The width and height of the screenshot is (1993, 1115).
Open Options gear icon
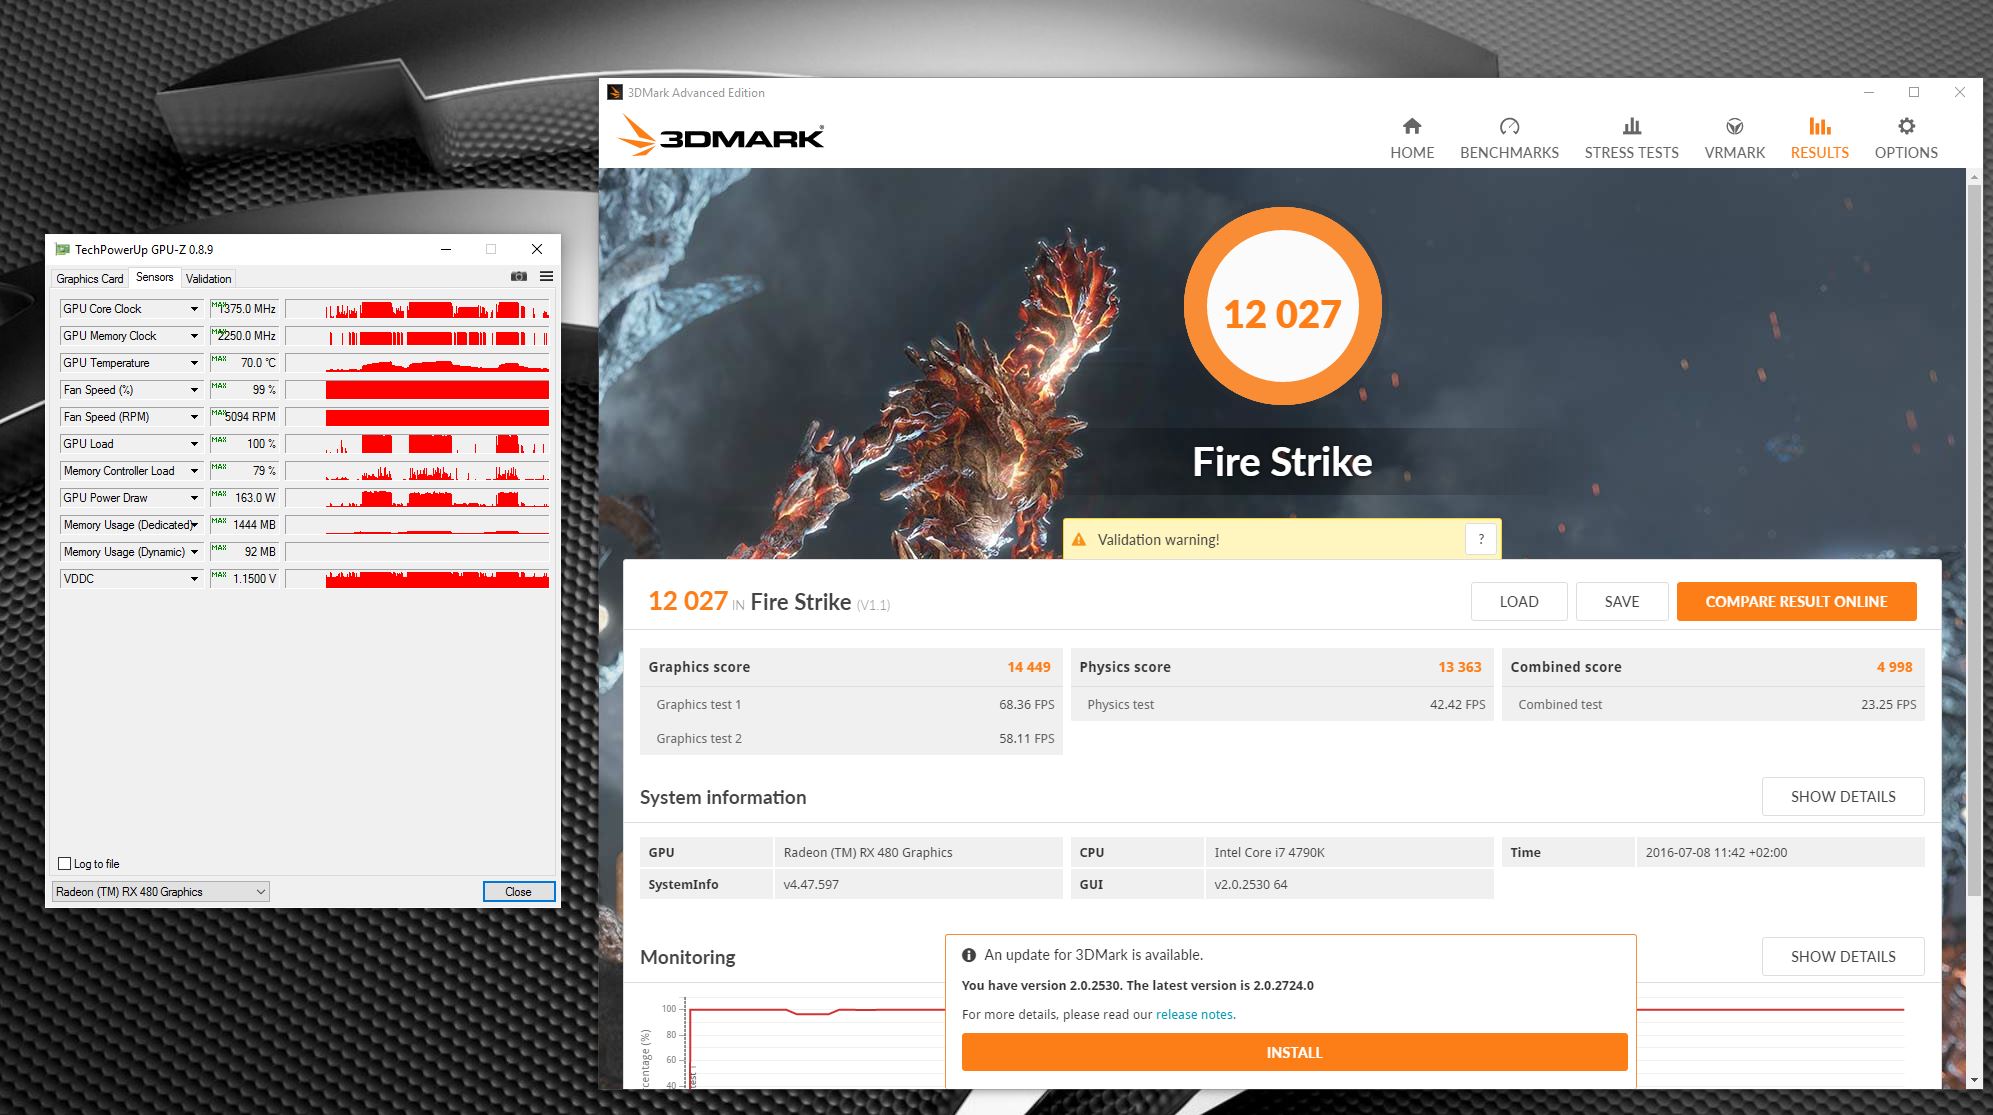click(x=1906, y=126)
